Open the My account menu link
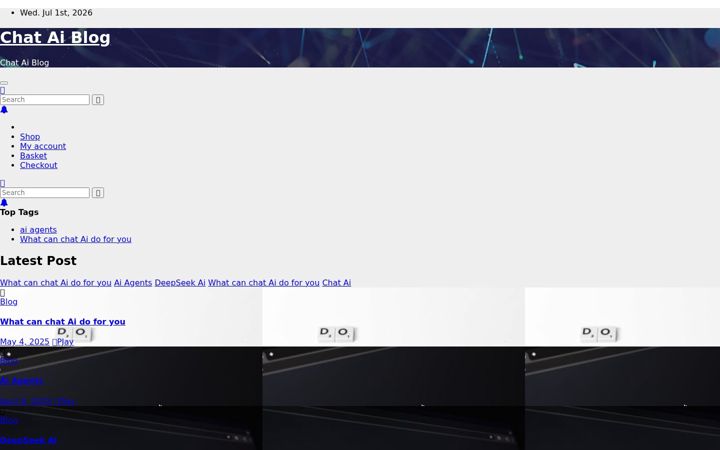The width and height of the screenshot is (720, 450). click(43, 146)
